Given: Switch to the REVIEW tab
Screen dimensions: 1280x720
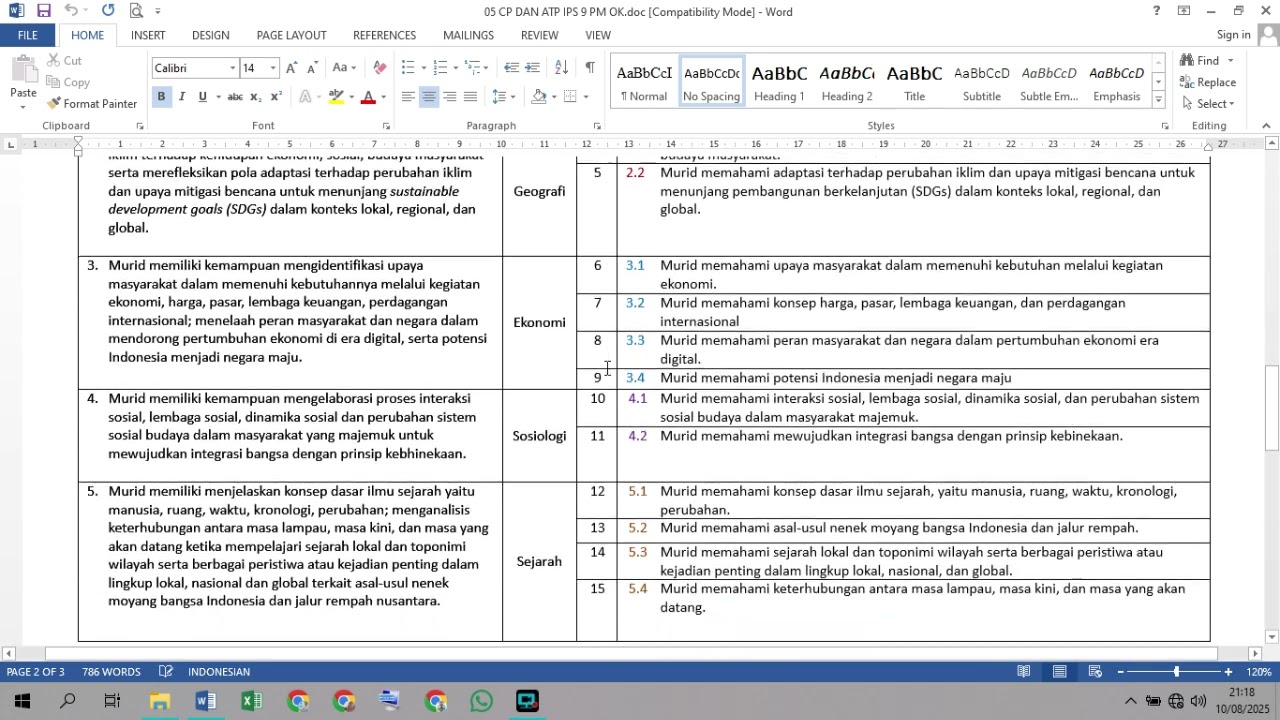Looking at the screenshot, I should coord(539,35).
